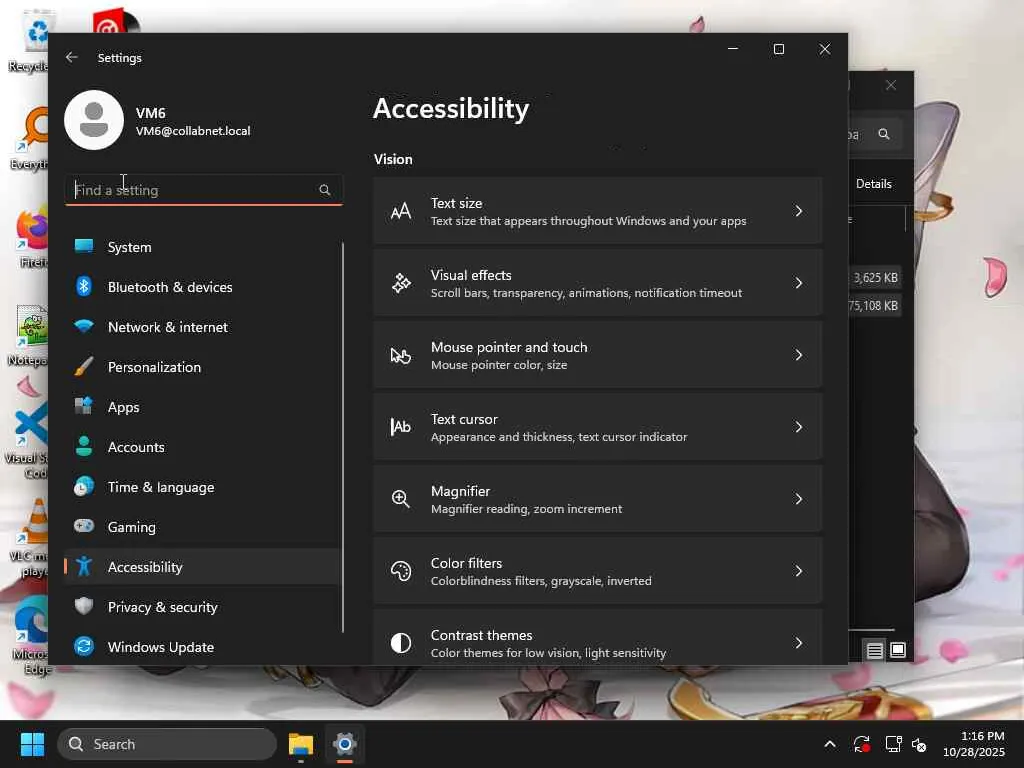Click the Settings gear icon in taskbar

point(344,744)
